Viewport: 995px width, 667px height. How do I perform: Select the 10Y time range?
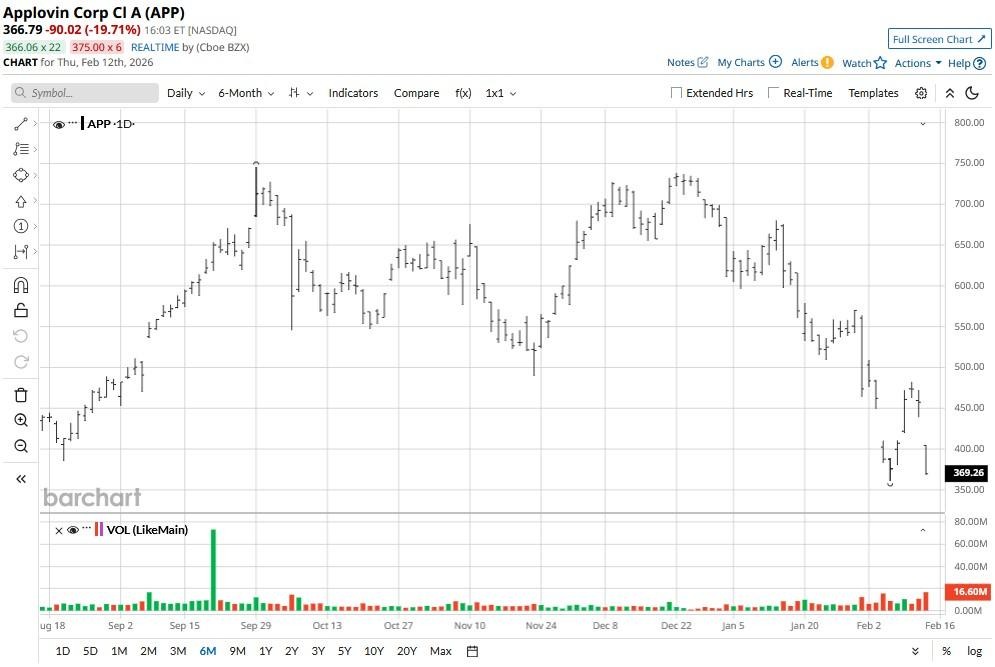click(x=374, y=650)
